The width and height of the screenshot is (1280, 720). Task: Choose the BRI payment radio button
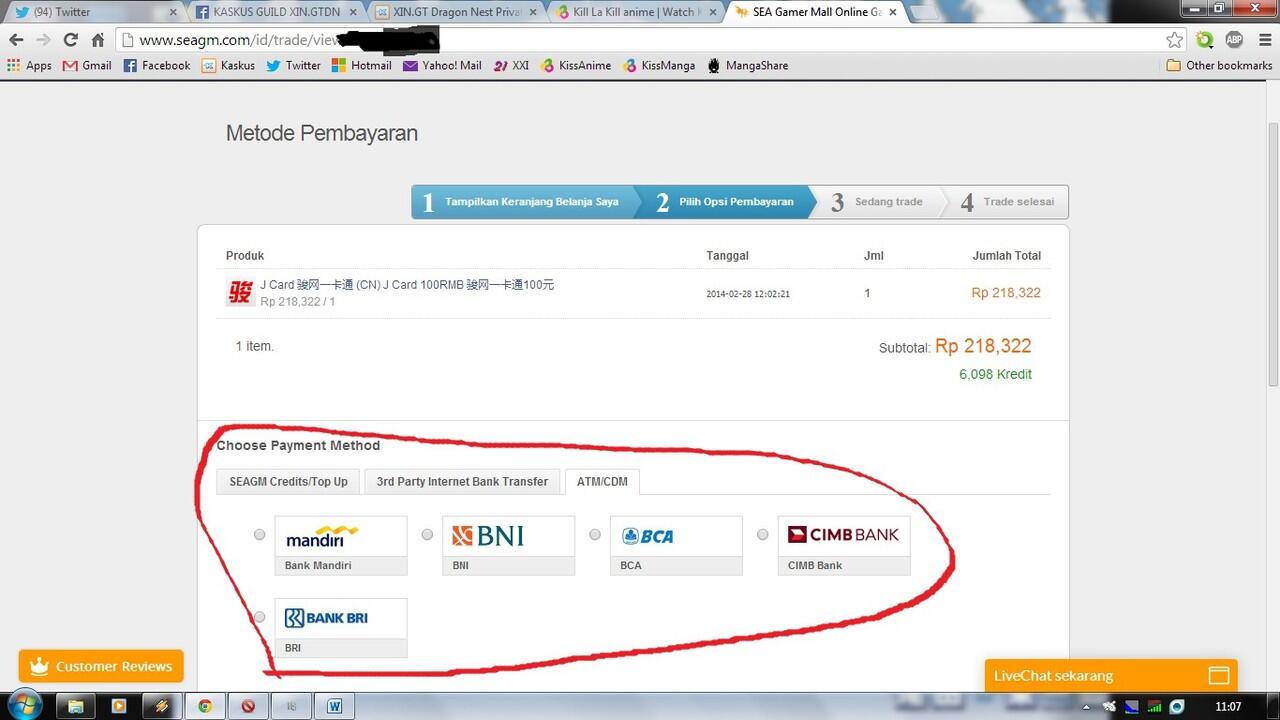pyautogui.click(x=259, y=617)
